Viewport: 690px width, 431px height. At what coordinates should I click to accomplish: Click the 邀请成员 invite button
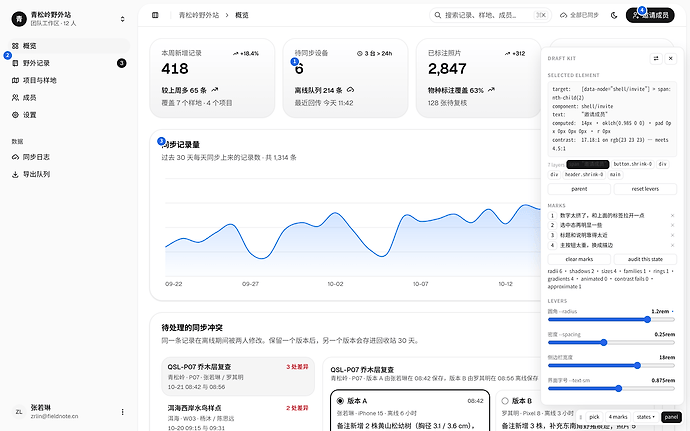(650, 15)
